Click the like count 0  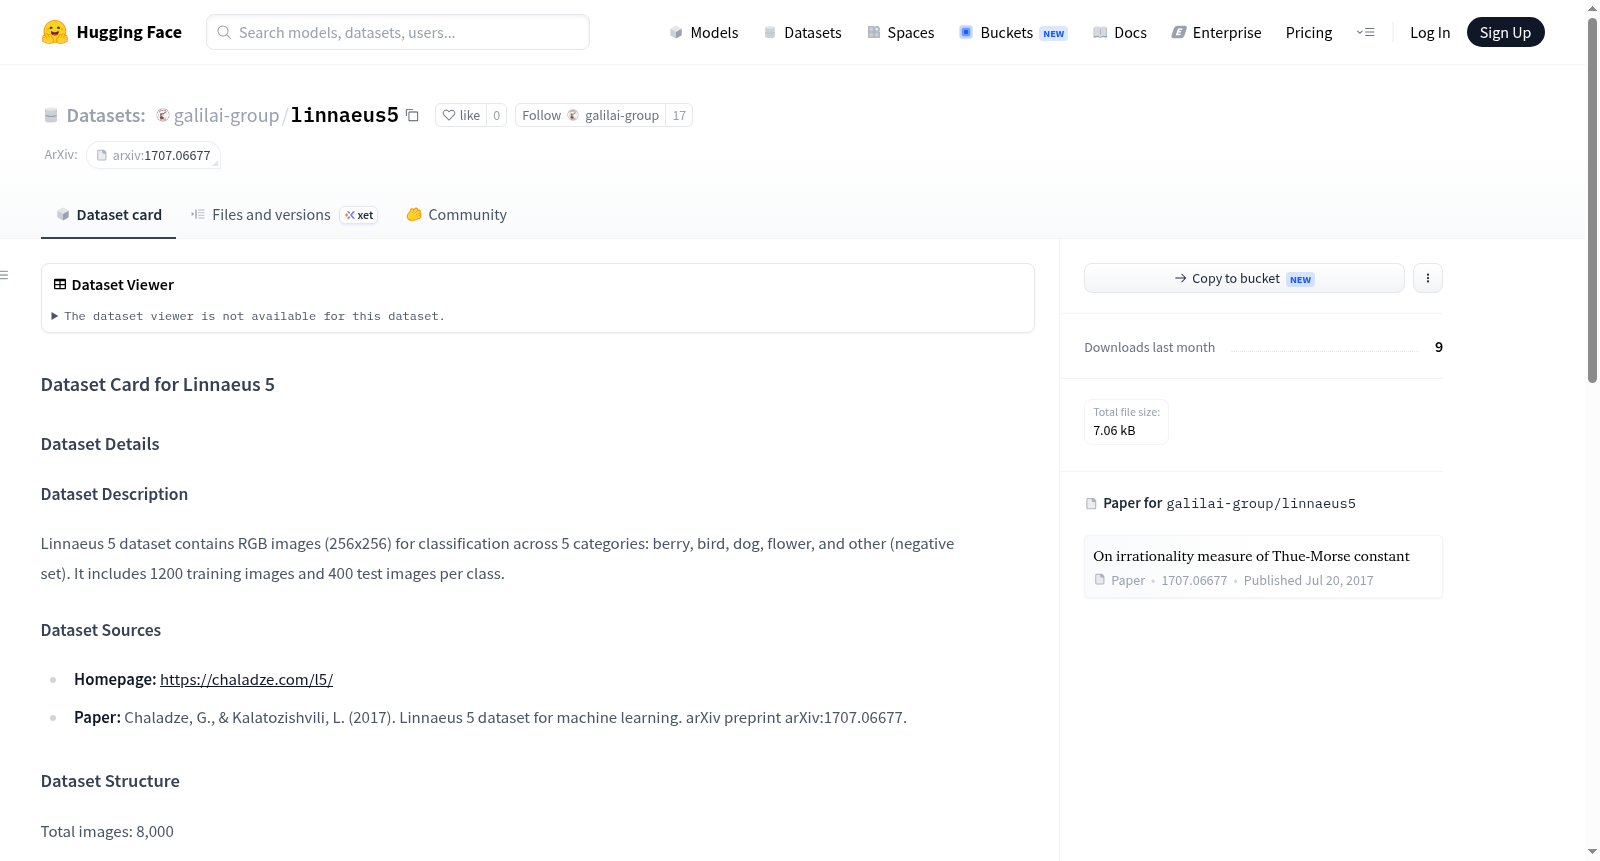[x=496, y=115]
